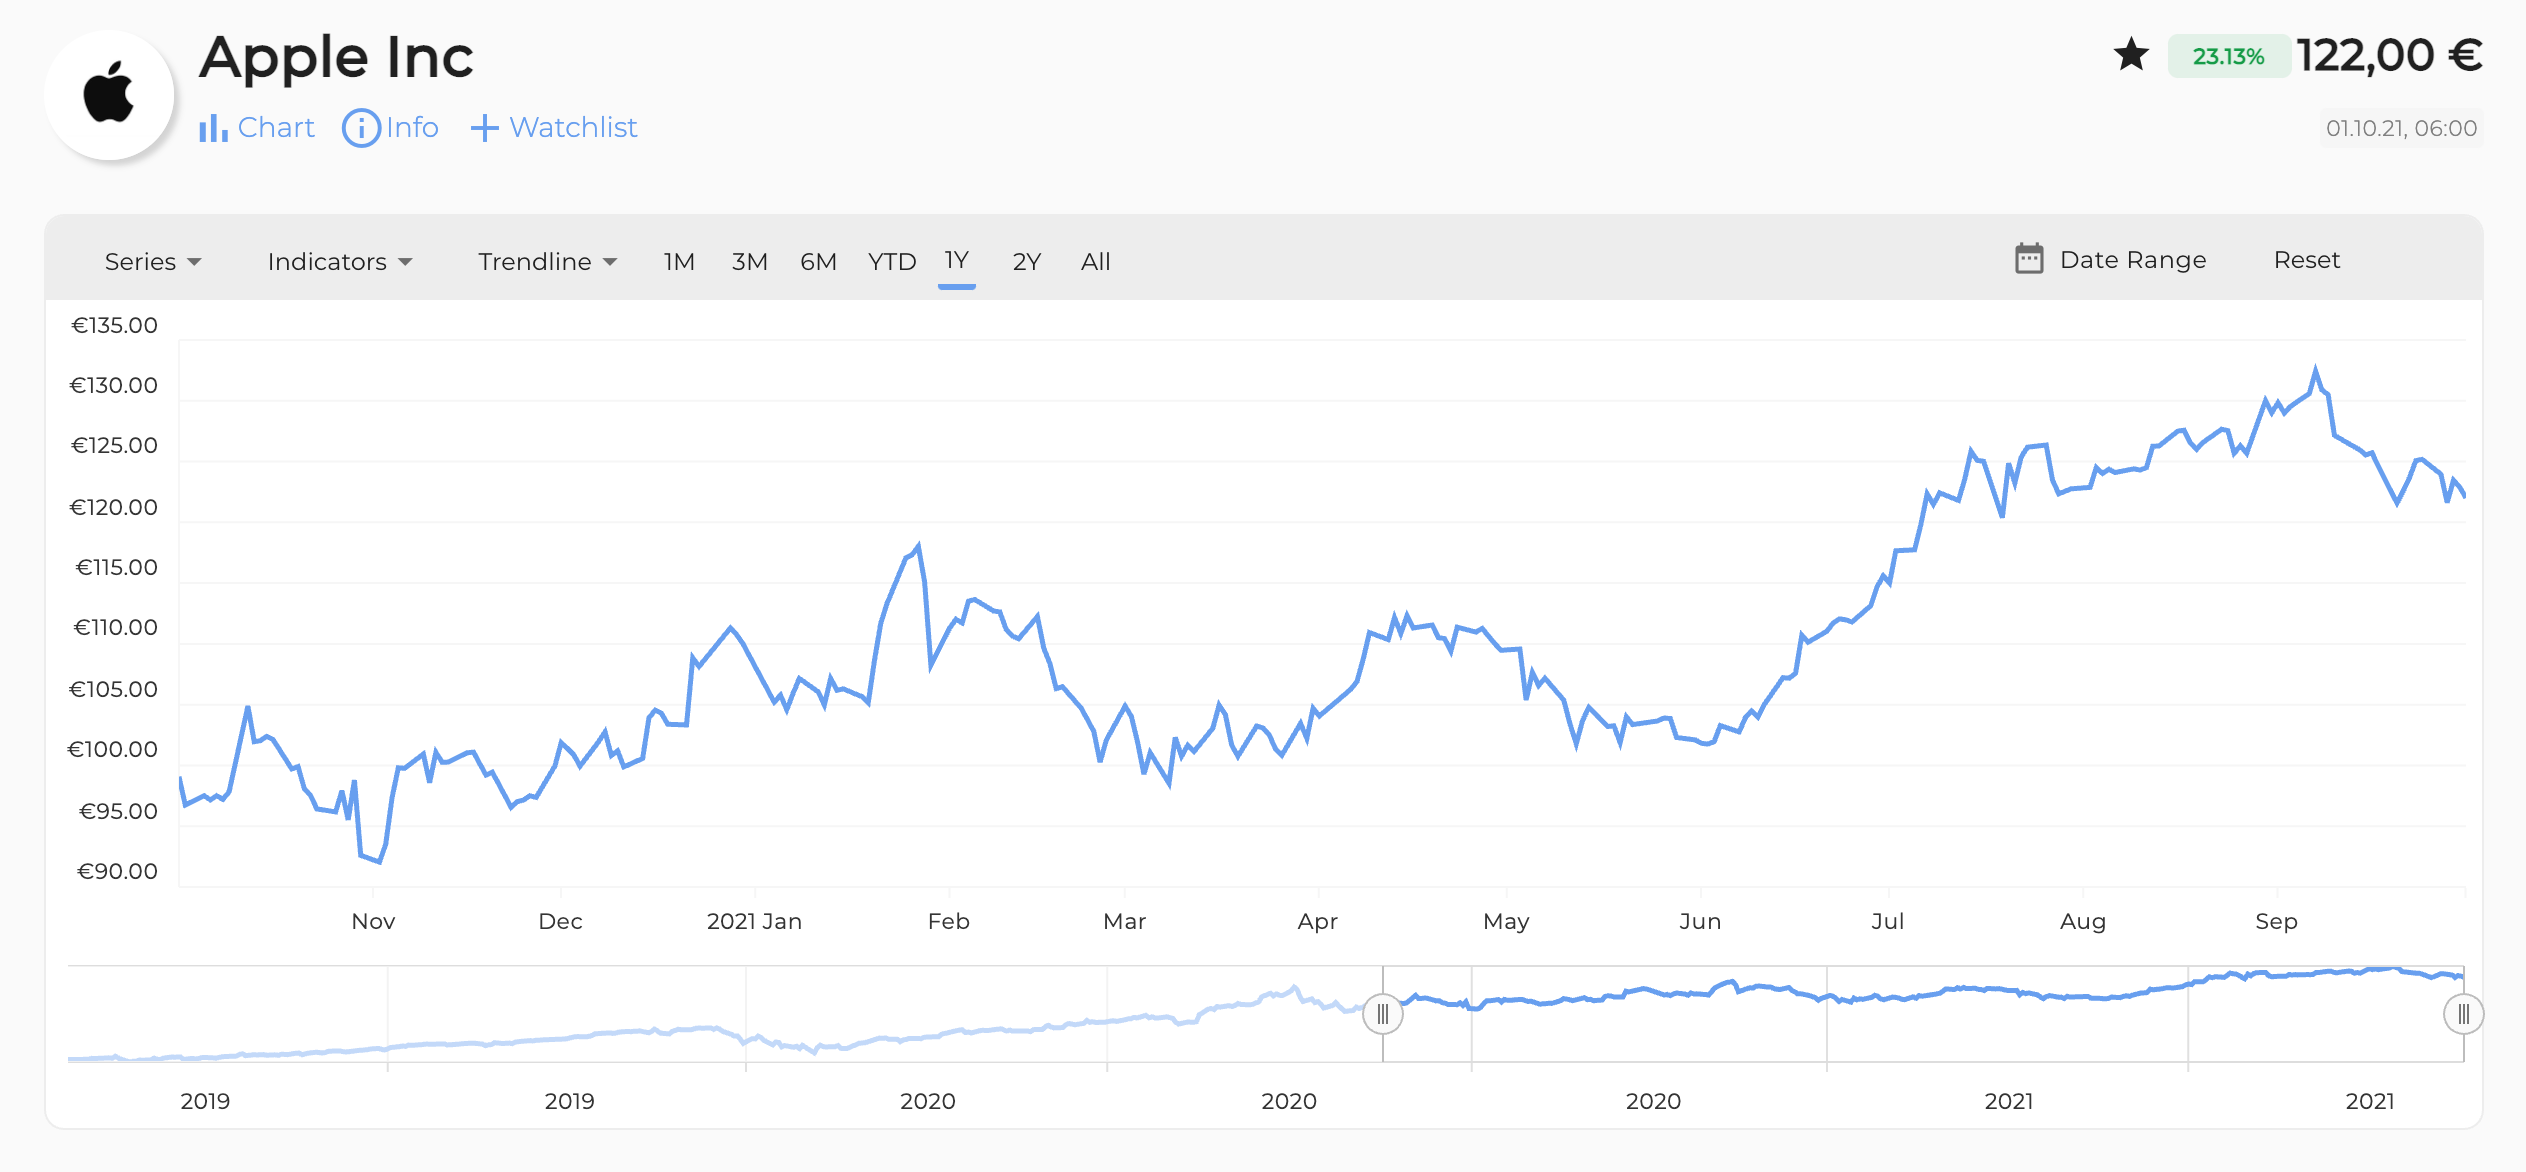
Task: Open the Date Range picker
Action: point(2110,260)
